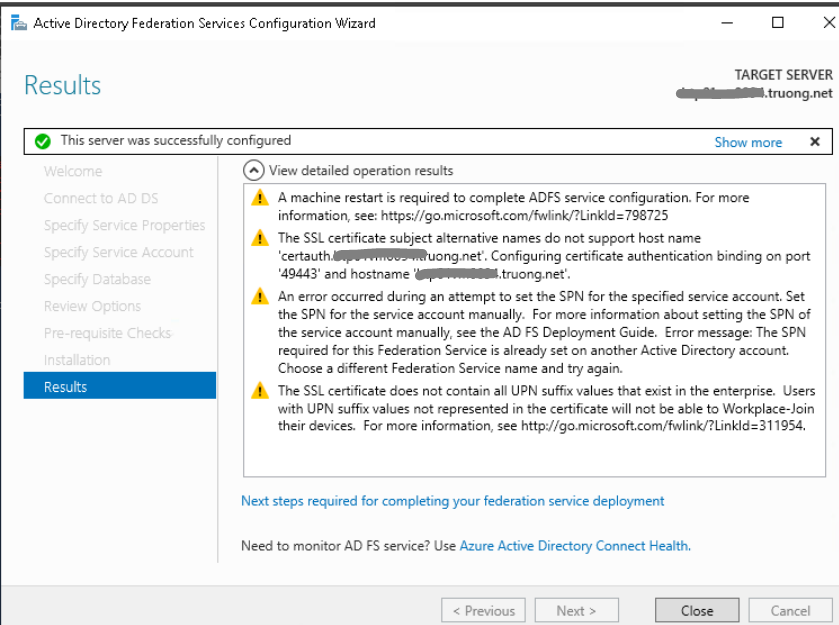839x625 pixels.
Task: Click the blue Results progress highlight bar
Action: 119,386
